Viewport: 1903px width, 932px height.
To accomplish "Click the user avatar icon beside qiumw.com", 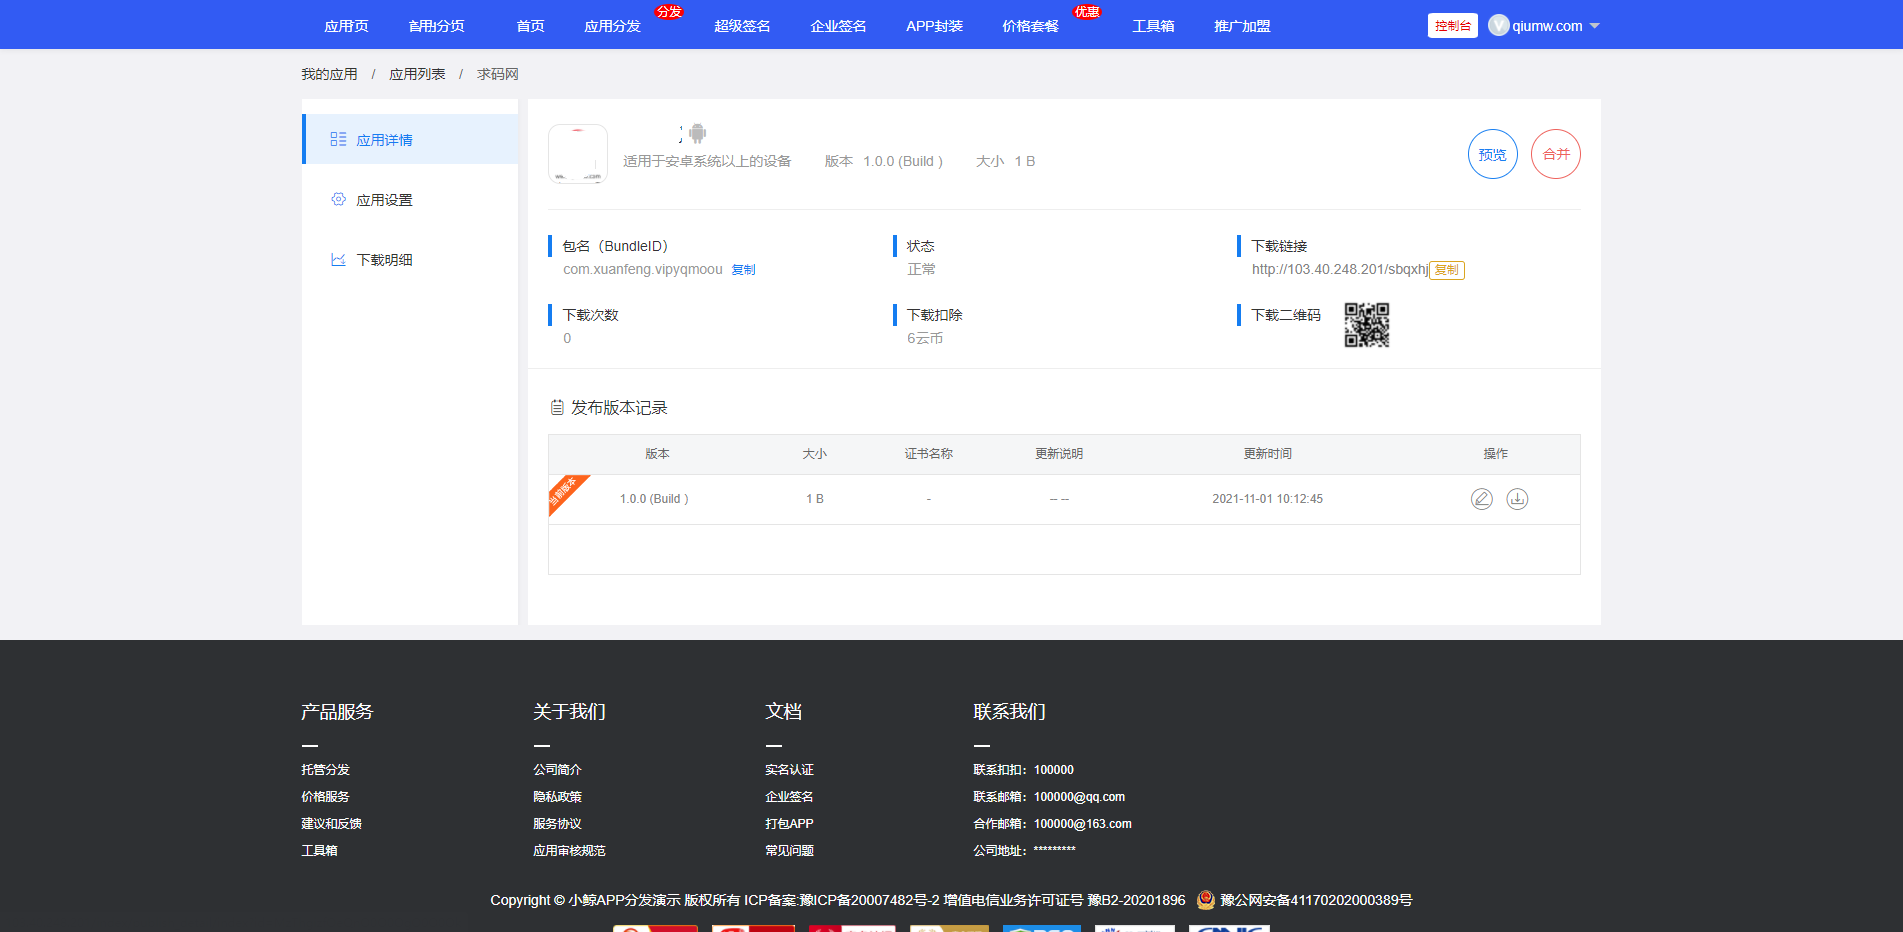I will (x=1498, y=26).
